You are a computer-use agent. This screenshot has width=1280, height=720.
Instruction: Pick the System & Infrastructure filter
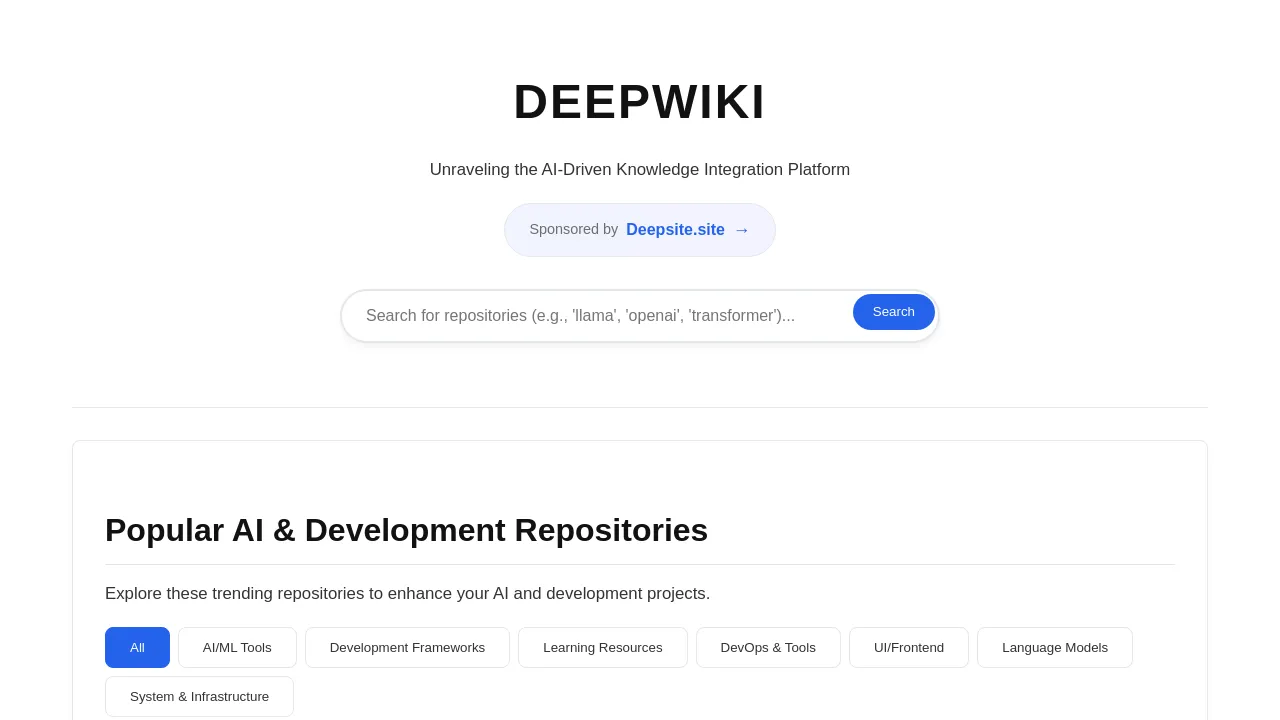[x=199, y=696]
